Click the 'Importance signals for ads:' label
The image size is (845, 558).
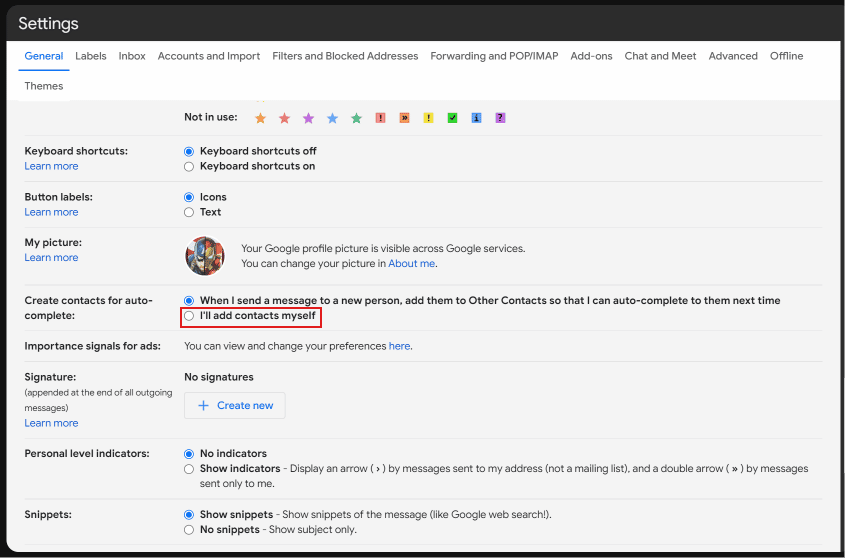coord(93,346)
